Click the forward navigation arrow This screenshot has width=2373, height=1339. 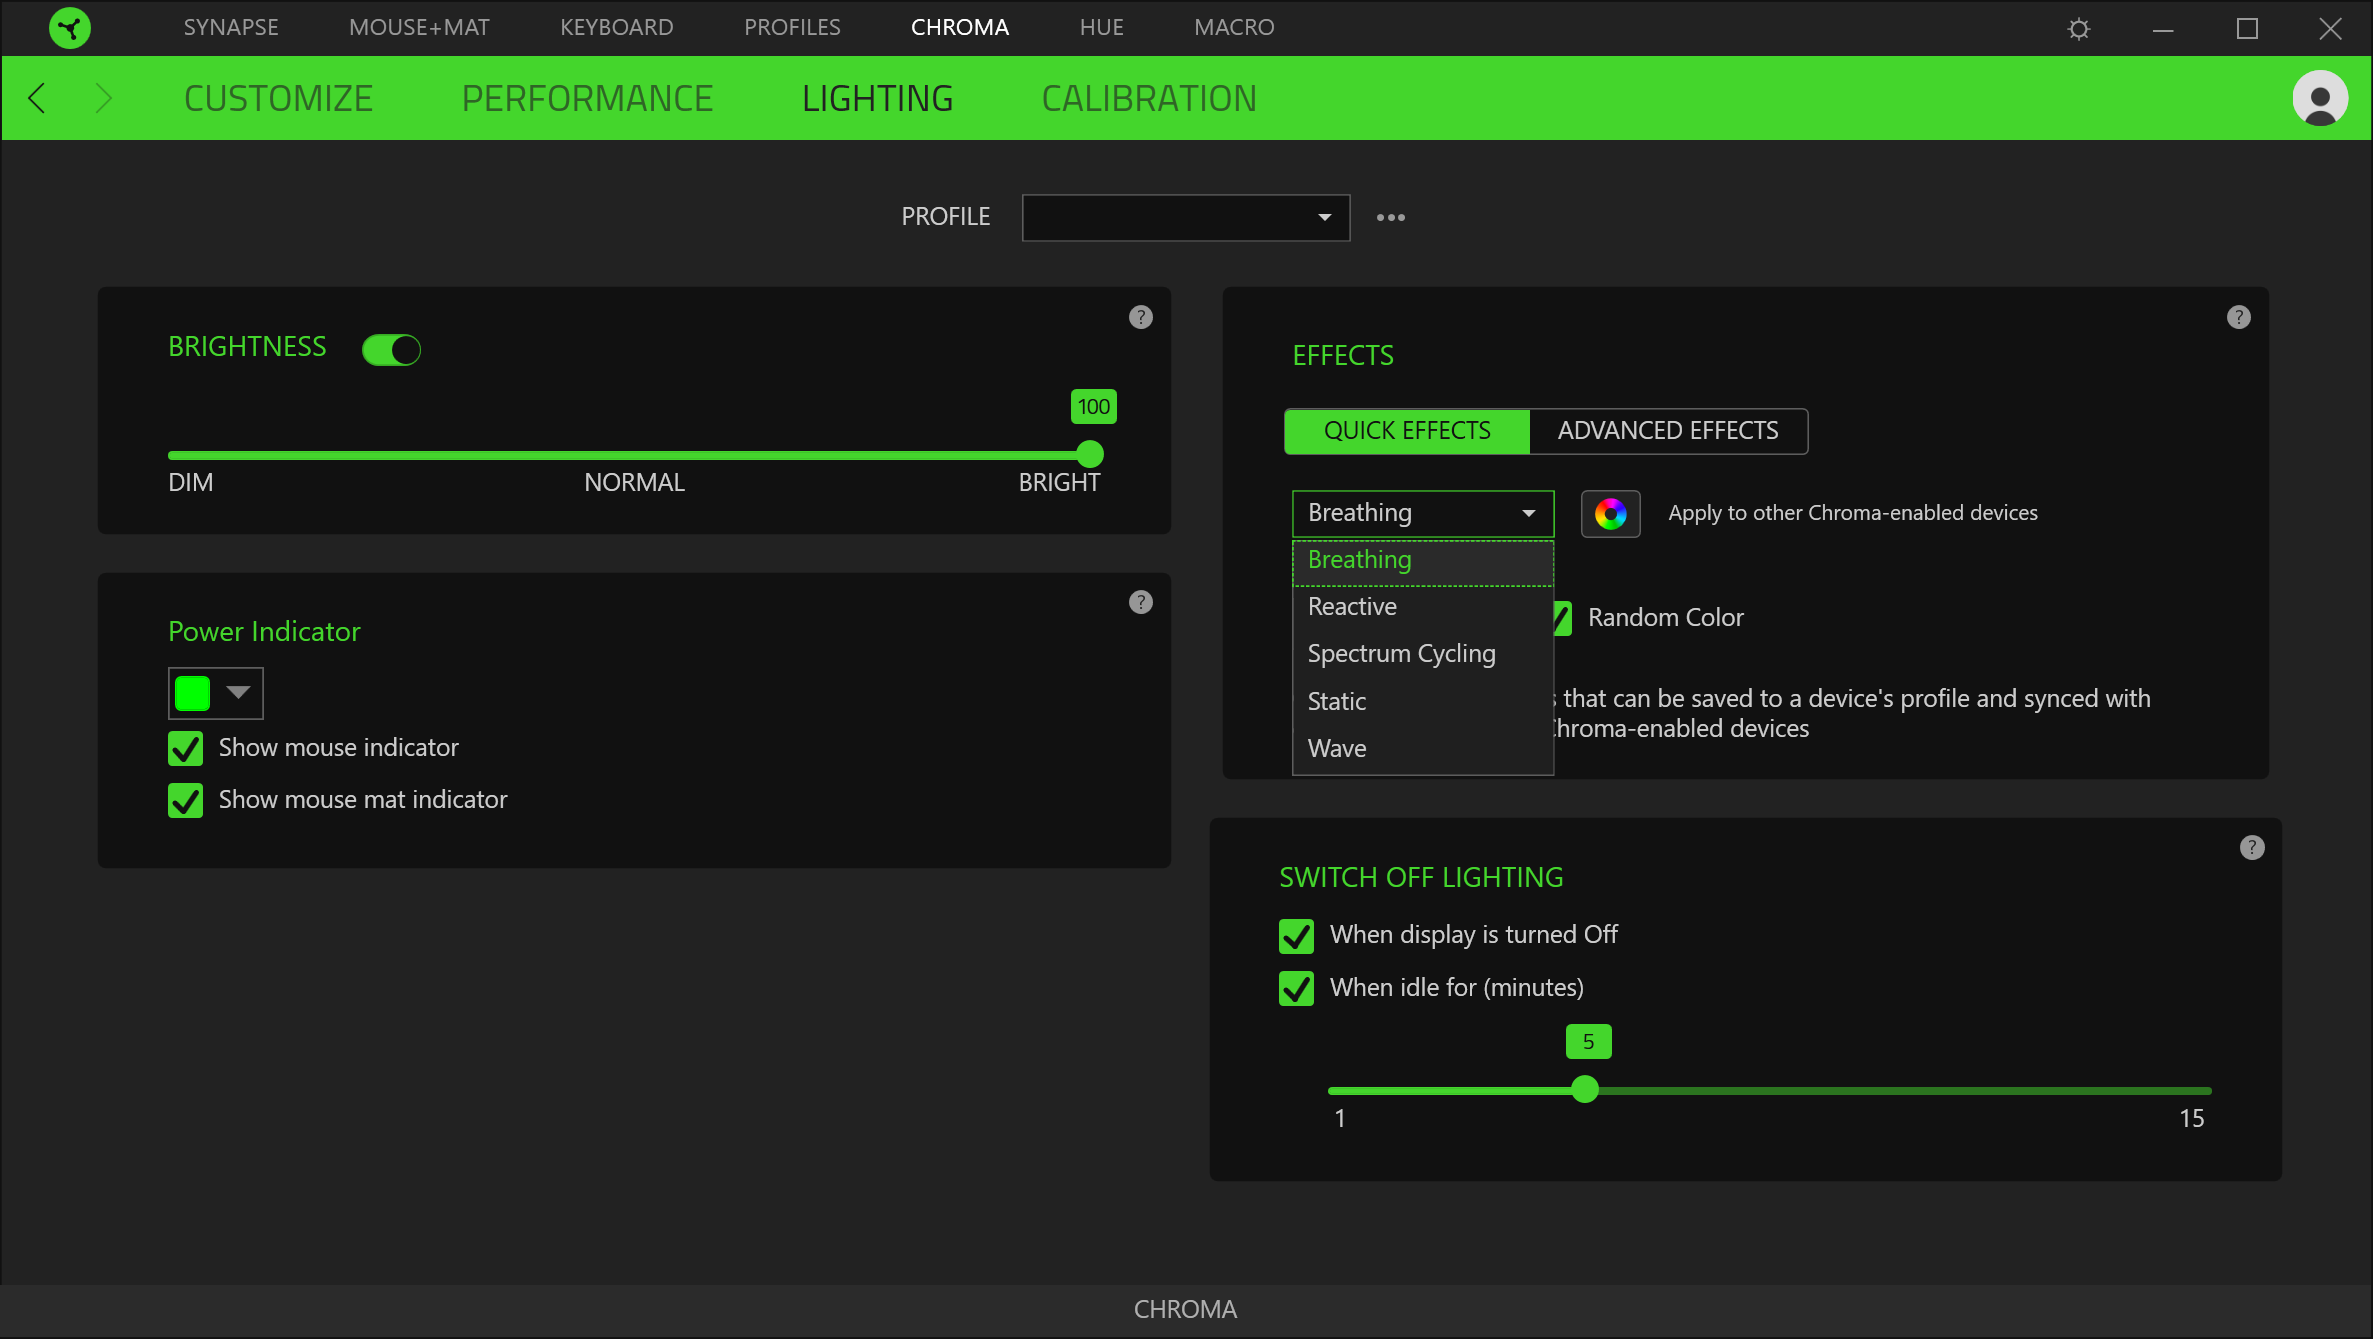point(103,98)
